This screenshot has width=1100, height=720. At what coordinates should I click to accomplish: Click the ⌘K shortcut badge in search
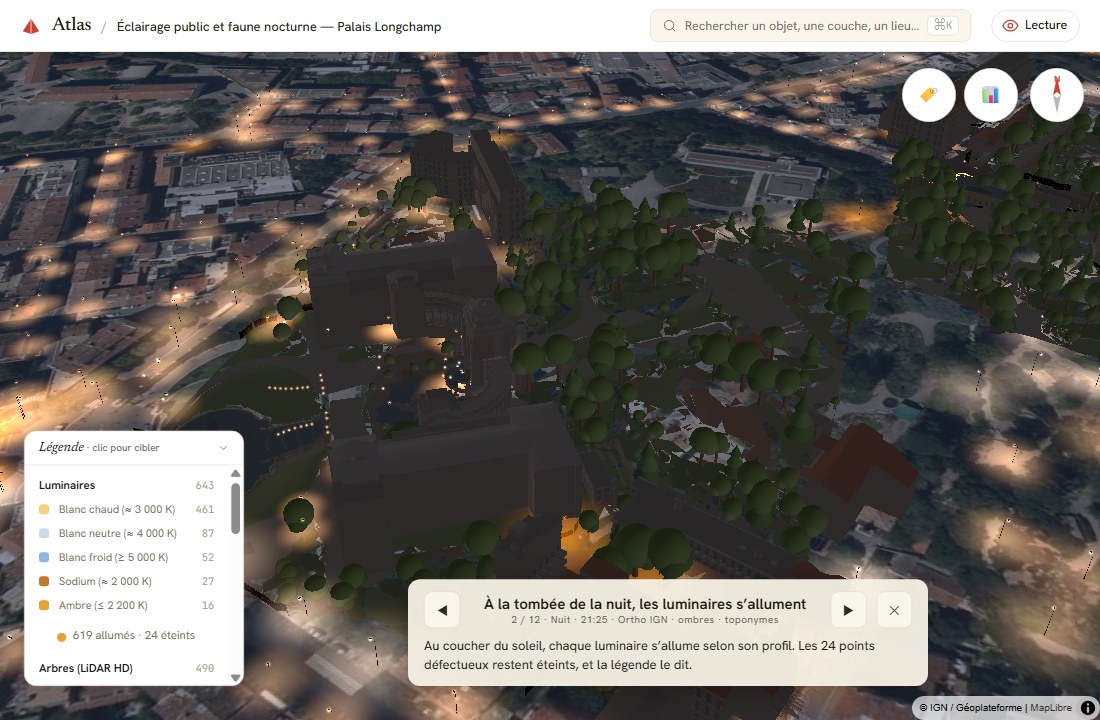tap(943, 25)
